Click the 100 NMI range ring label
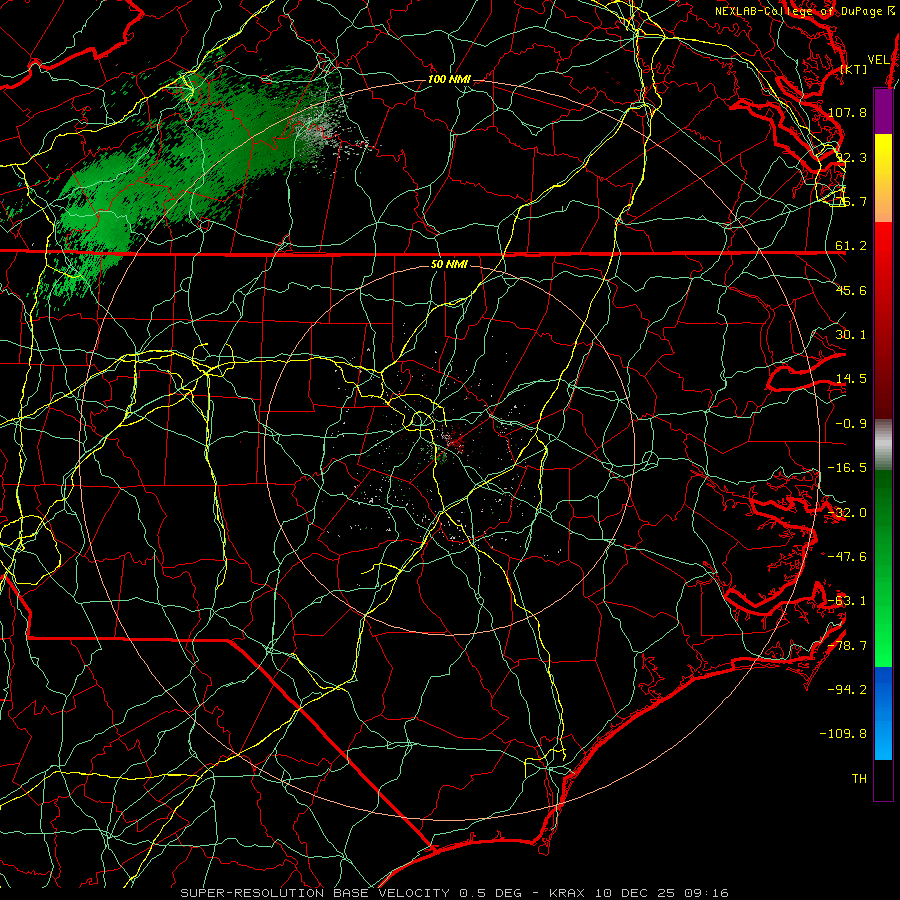 click(449, 79)
